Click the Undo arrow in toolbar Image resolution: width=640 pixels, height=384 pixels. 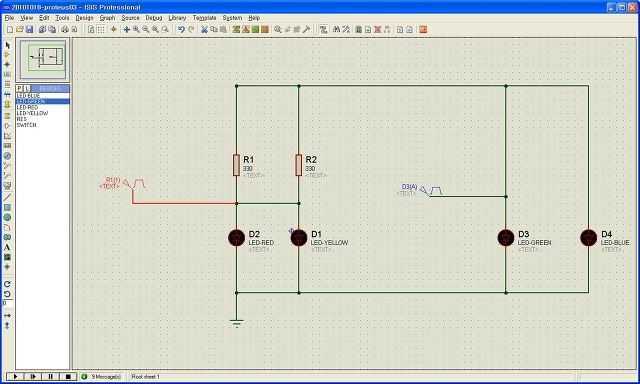tap(181, 29)
